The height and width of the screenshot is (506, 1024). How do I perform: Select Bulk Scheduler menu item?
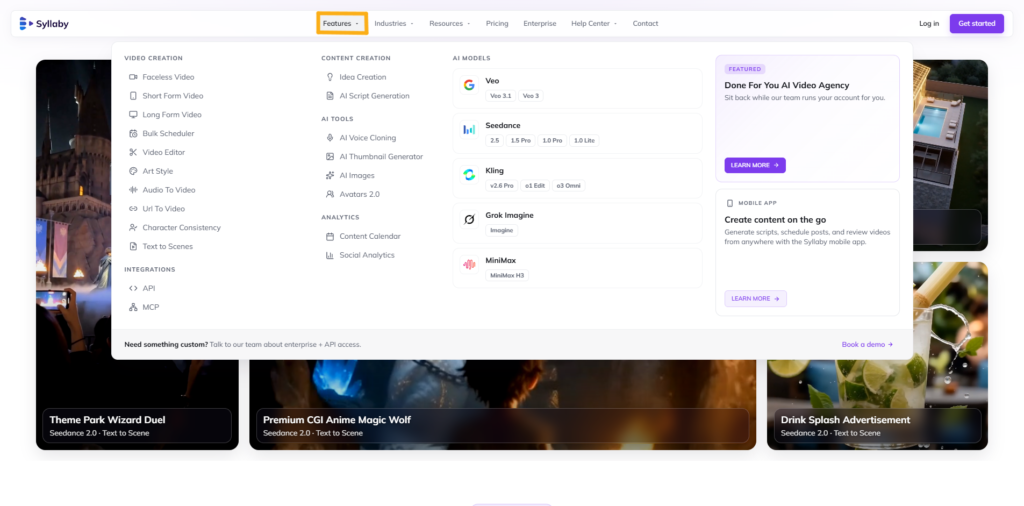click(168, 134)
